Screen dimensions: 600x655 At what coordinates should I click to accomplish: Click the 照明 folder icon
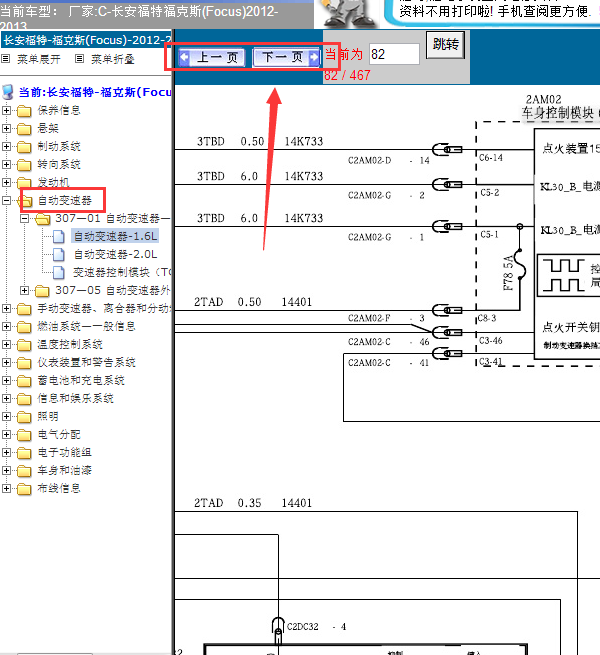pos(24,417)
